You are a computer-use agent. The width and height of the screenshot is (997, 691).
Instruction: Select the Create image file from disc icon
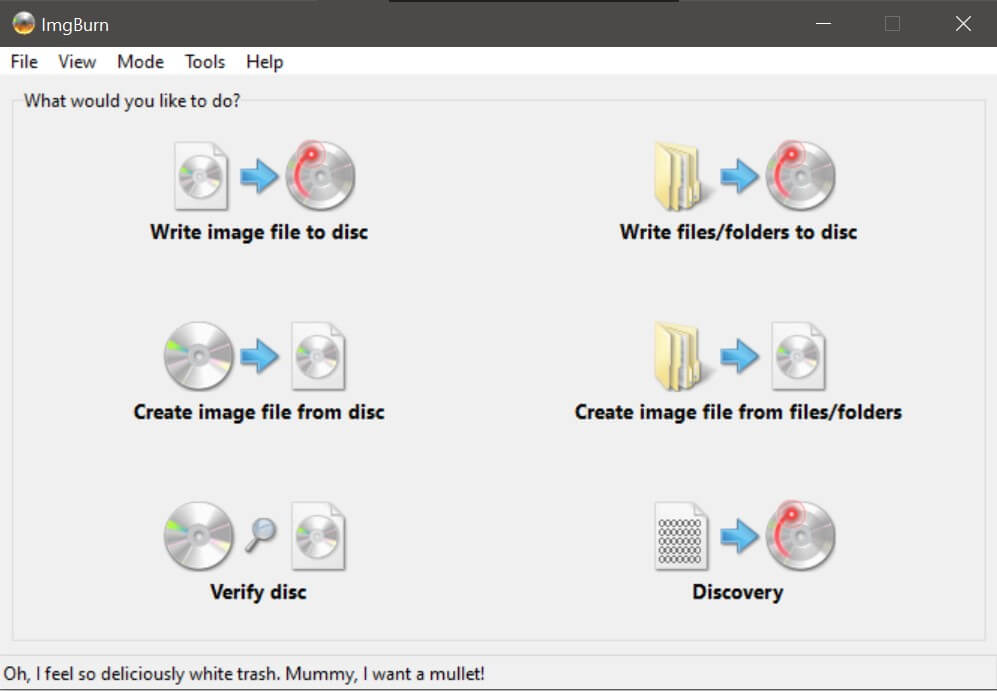(x=256, y=357)
